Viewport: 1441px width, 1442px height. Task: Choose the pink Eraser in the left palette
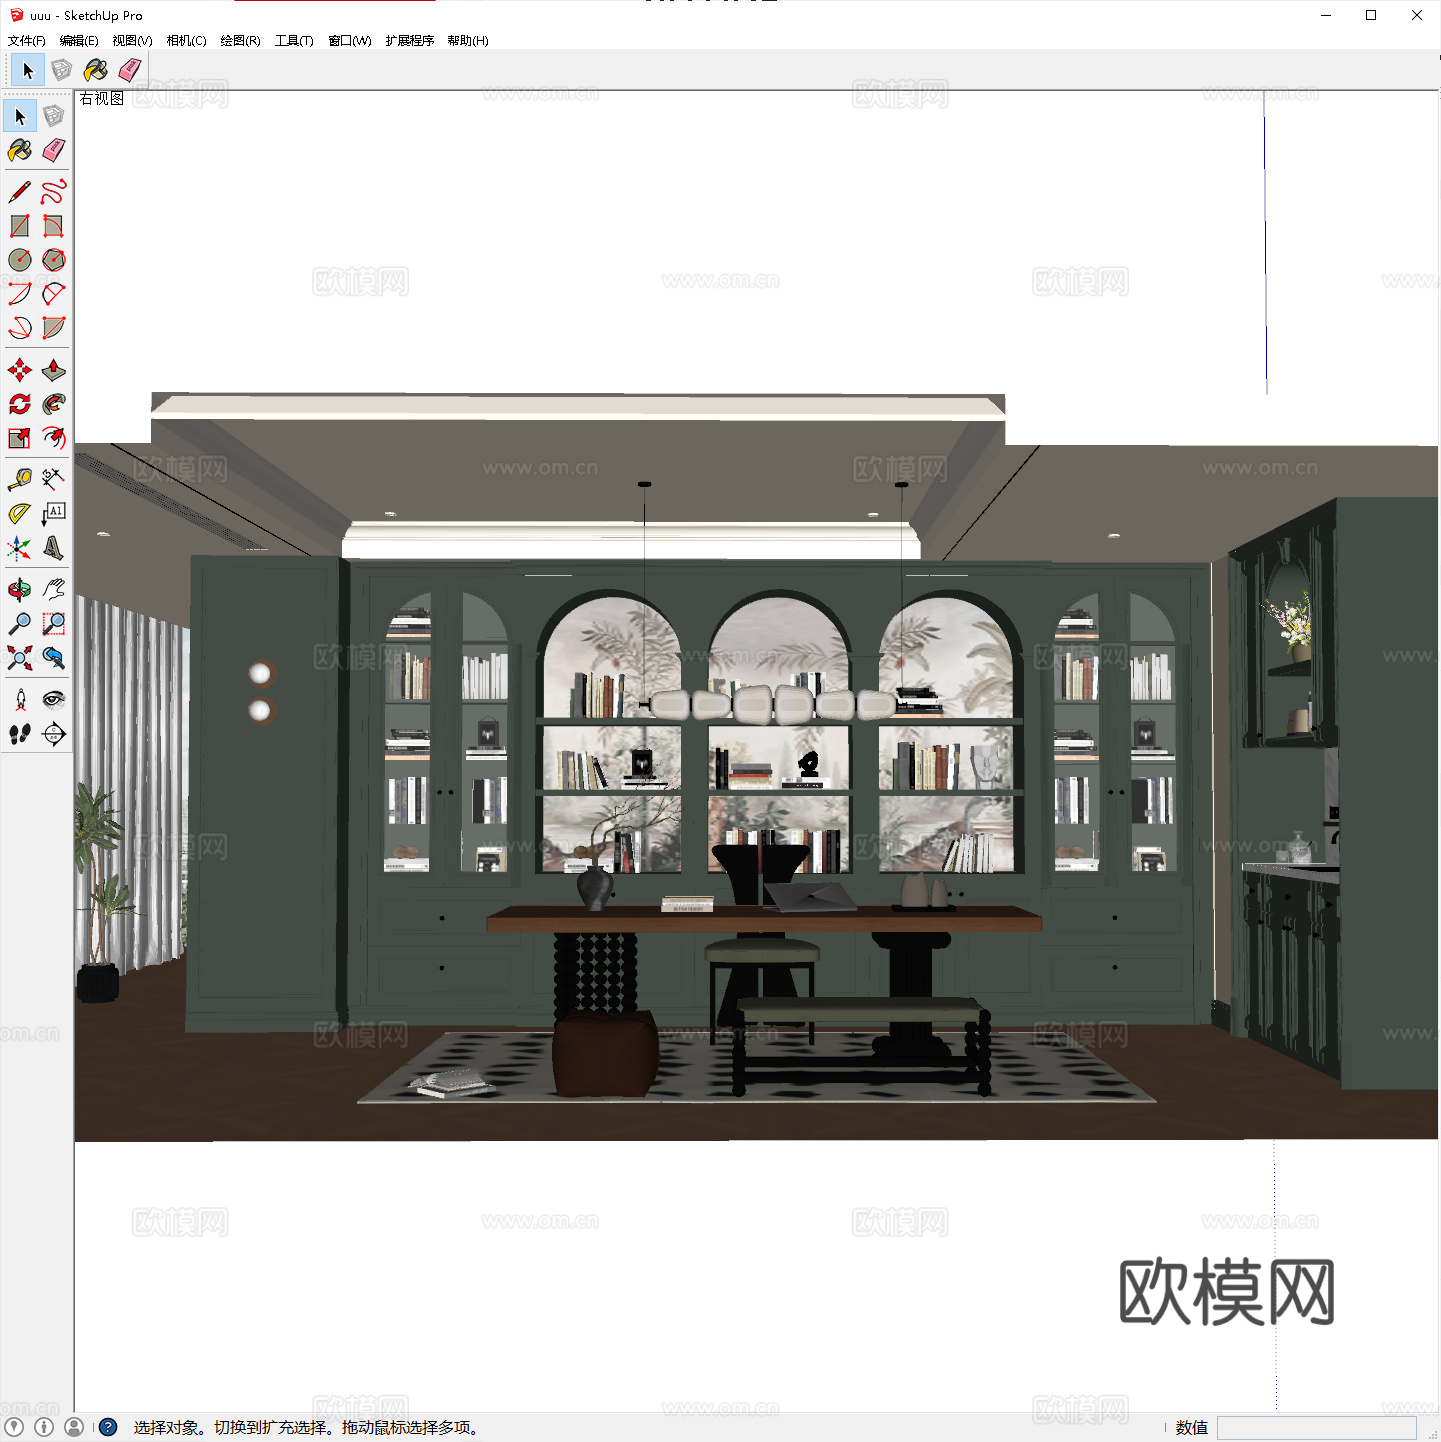tap(54, 150)
